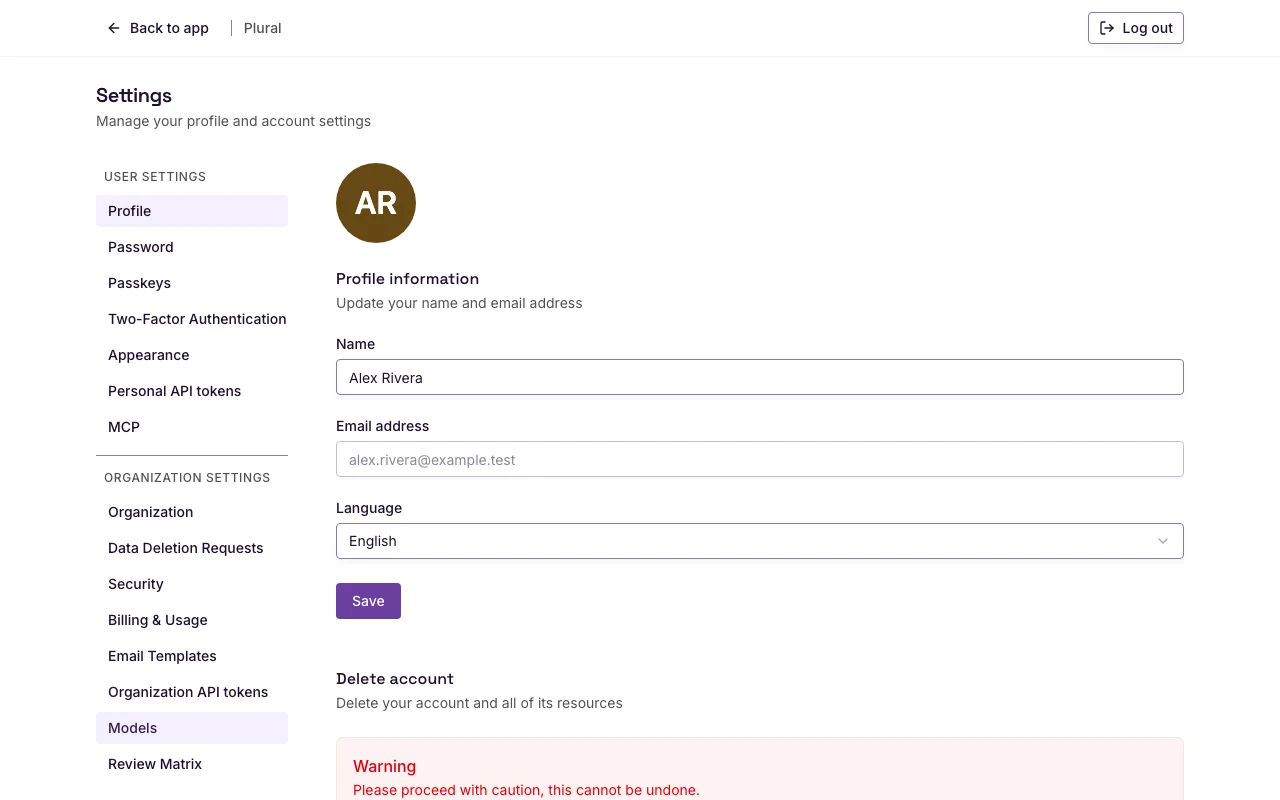1280x800 pixels.
Task: Go back using Back to app link
Action: click(x=158, y=28)
